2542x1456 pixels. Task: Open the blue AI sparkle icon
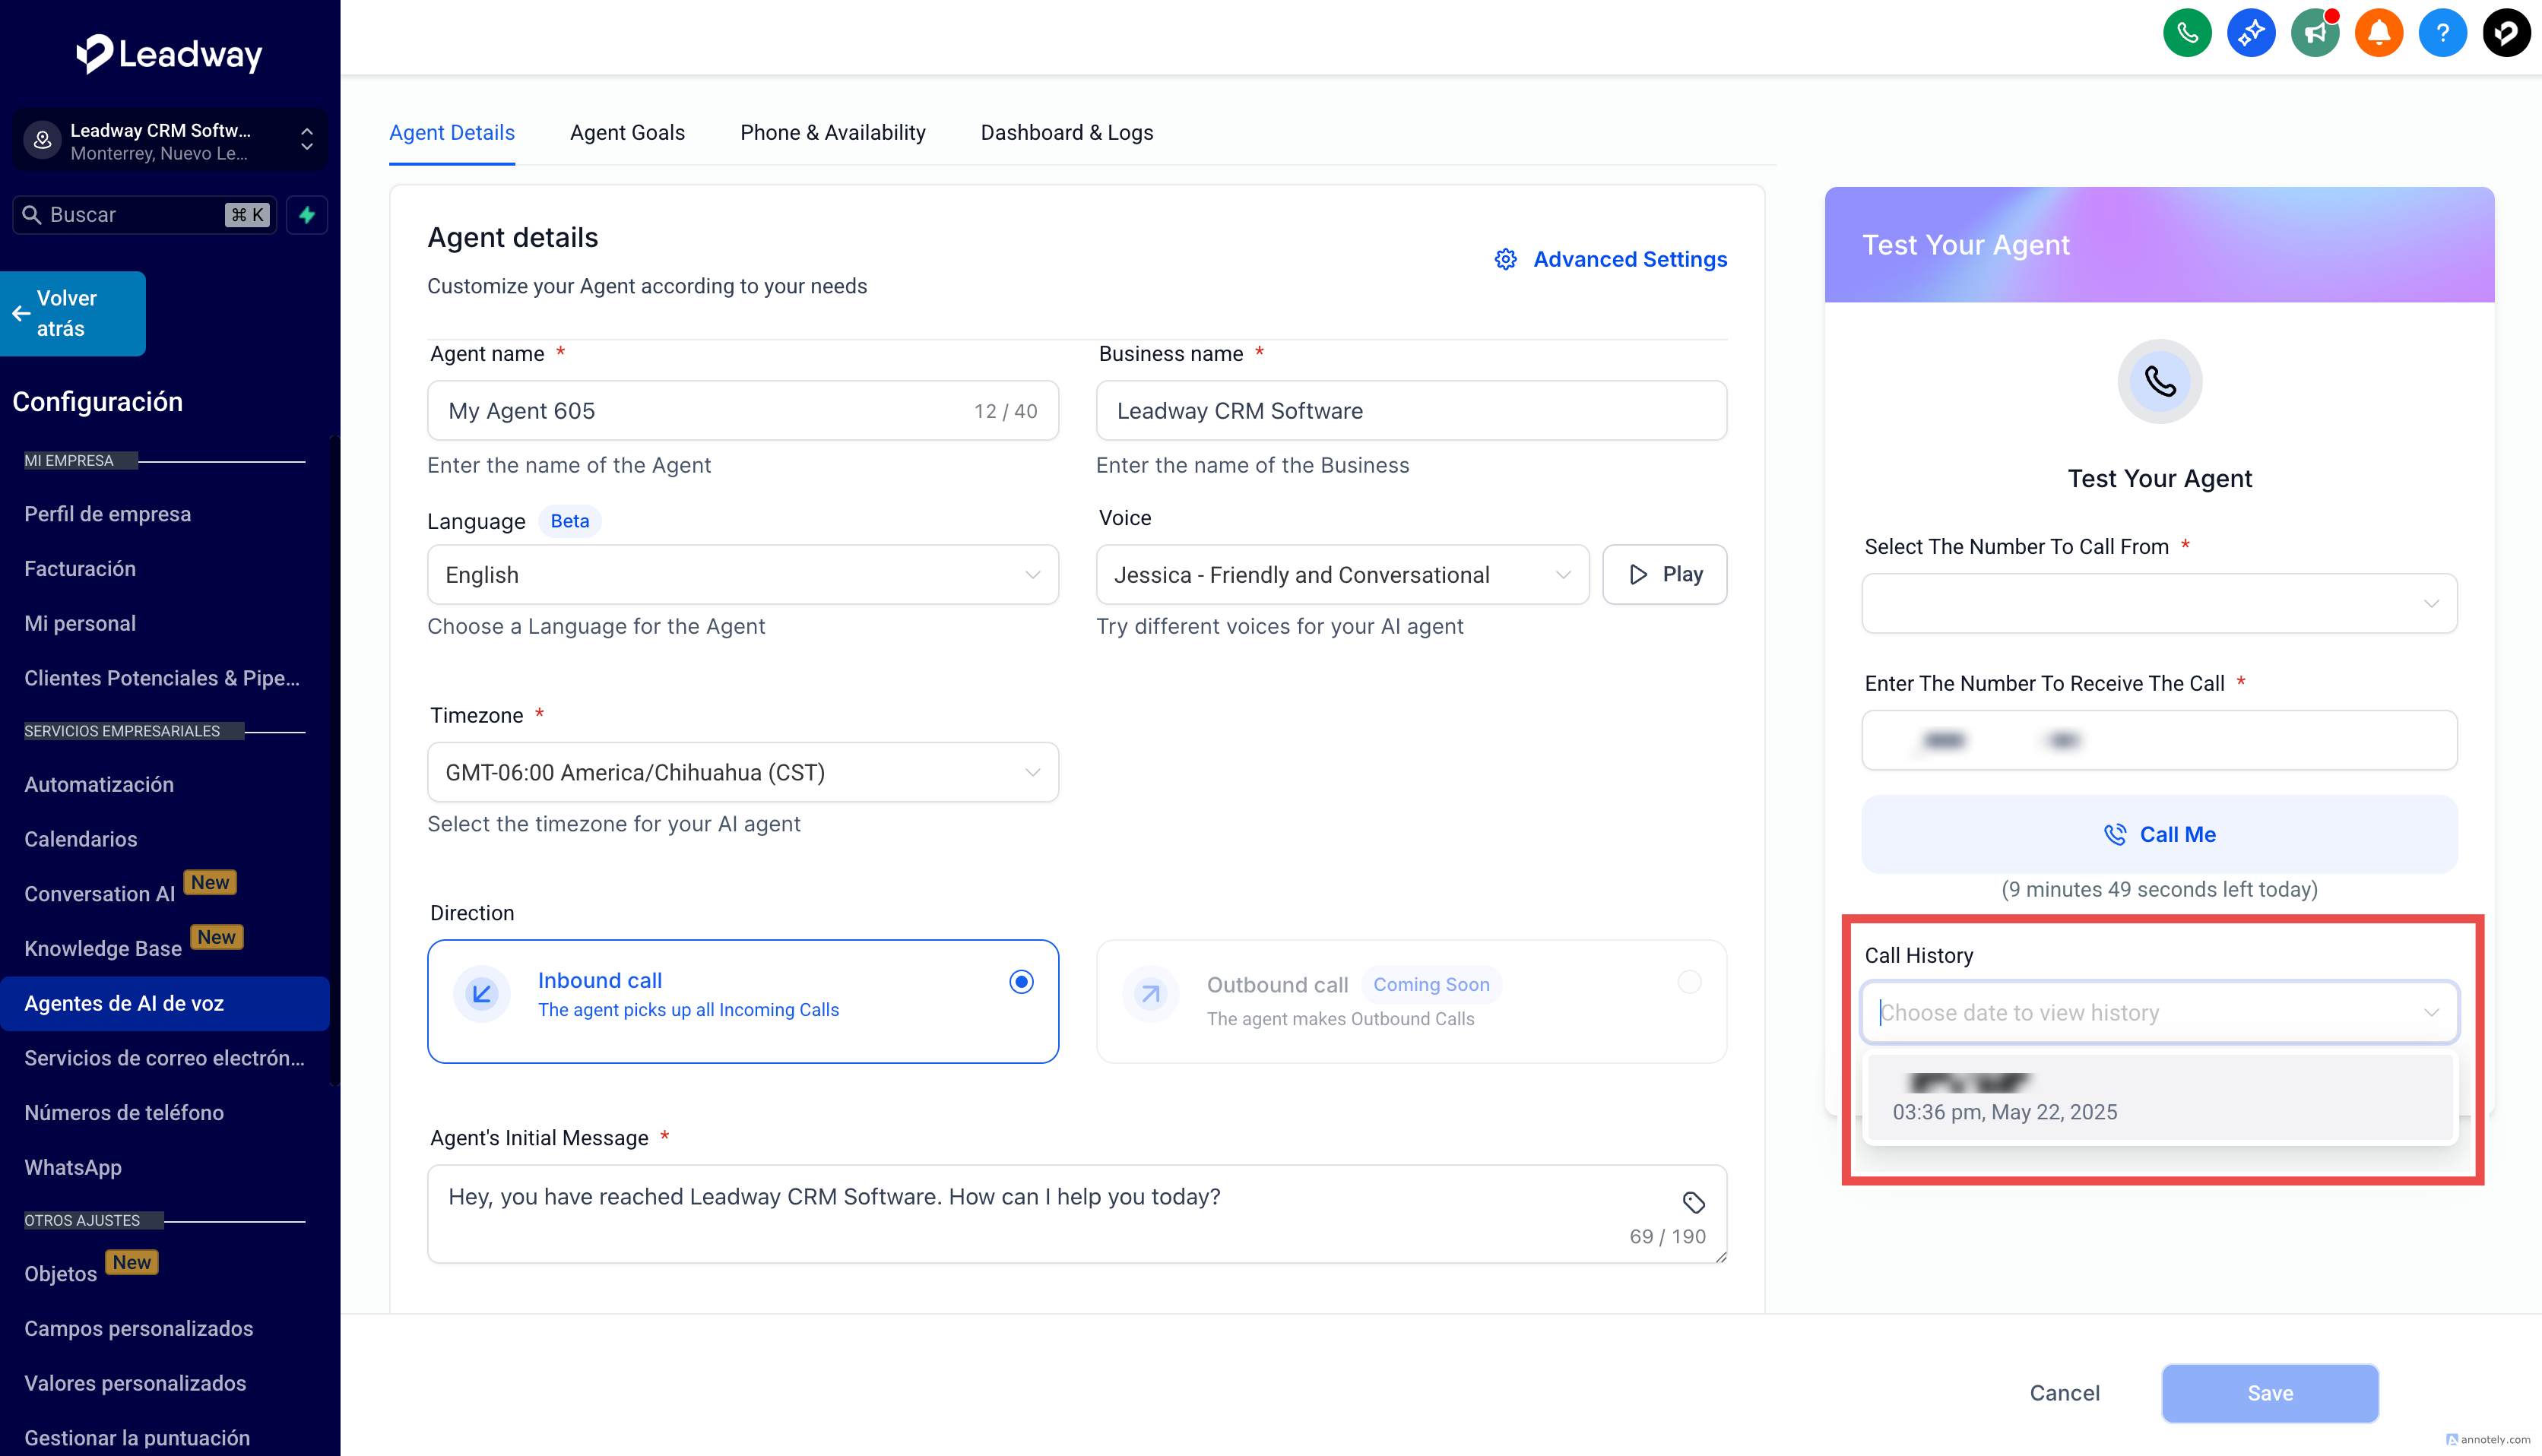pos(2251,33)
